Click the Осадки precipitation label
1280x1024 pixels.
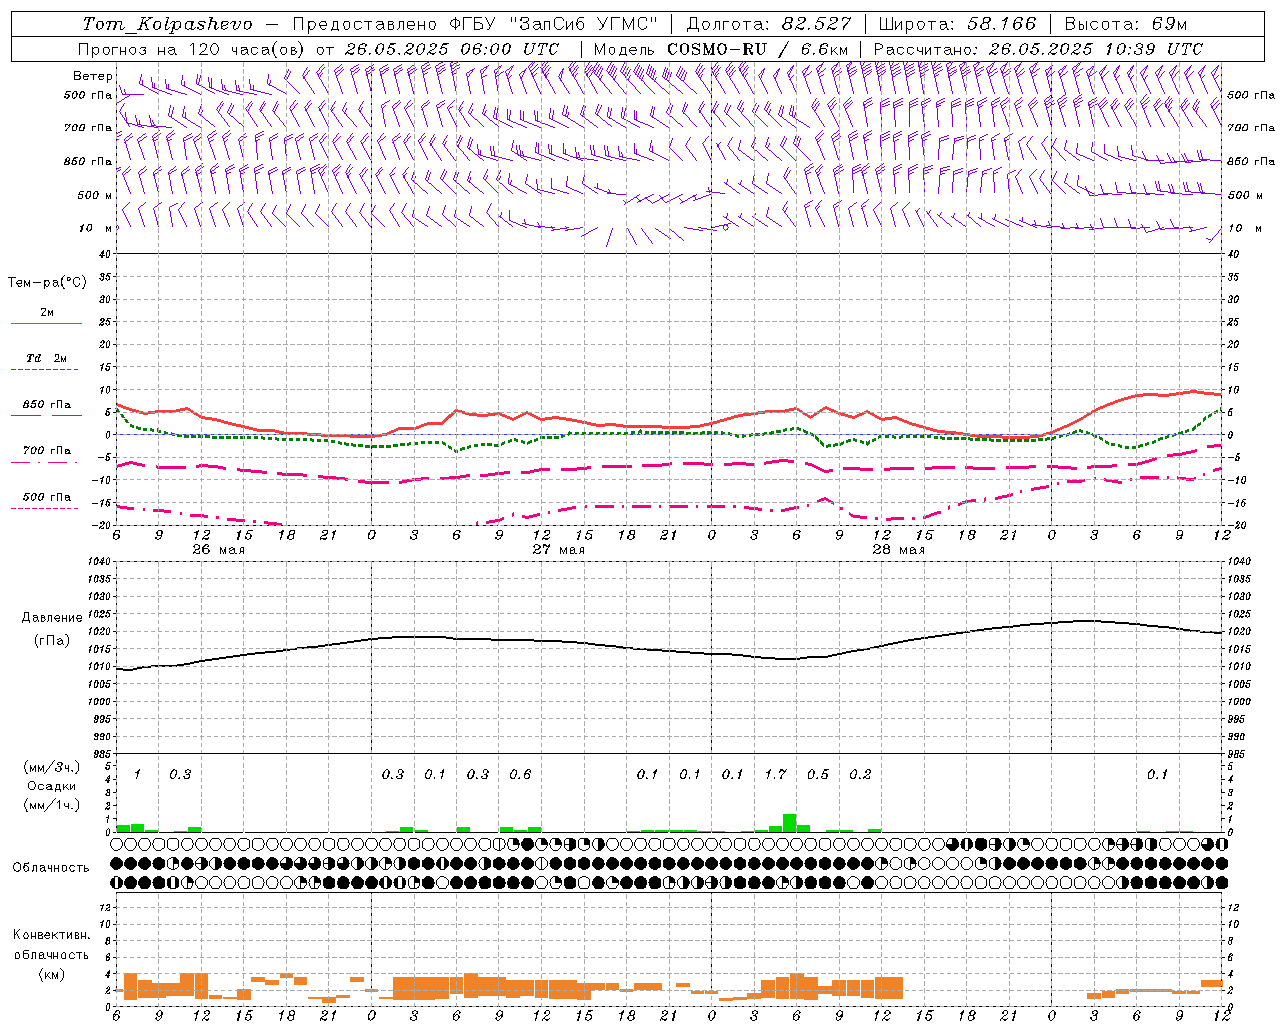(52, 787)
